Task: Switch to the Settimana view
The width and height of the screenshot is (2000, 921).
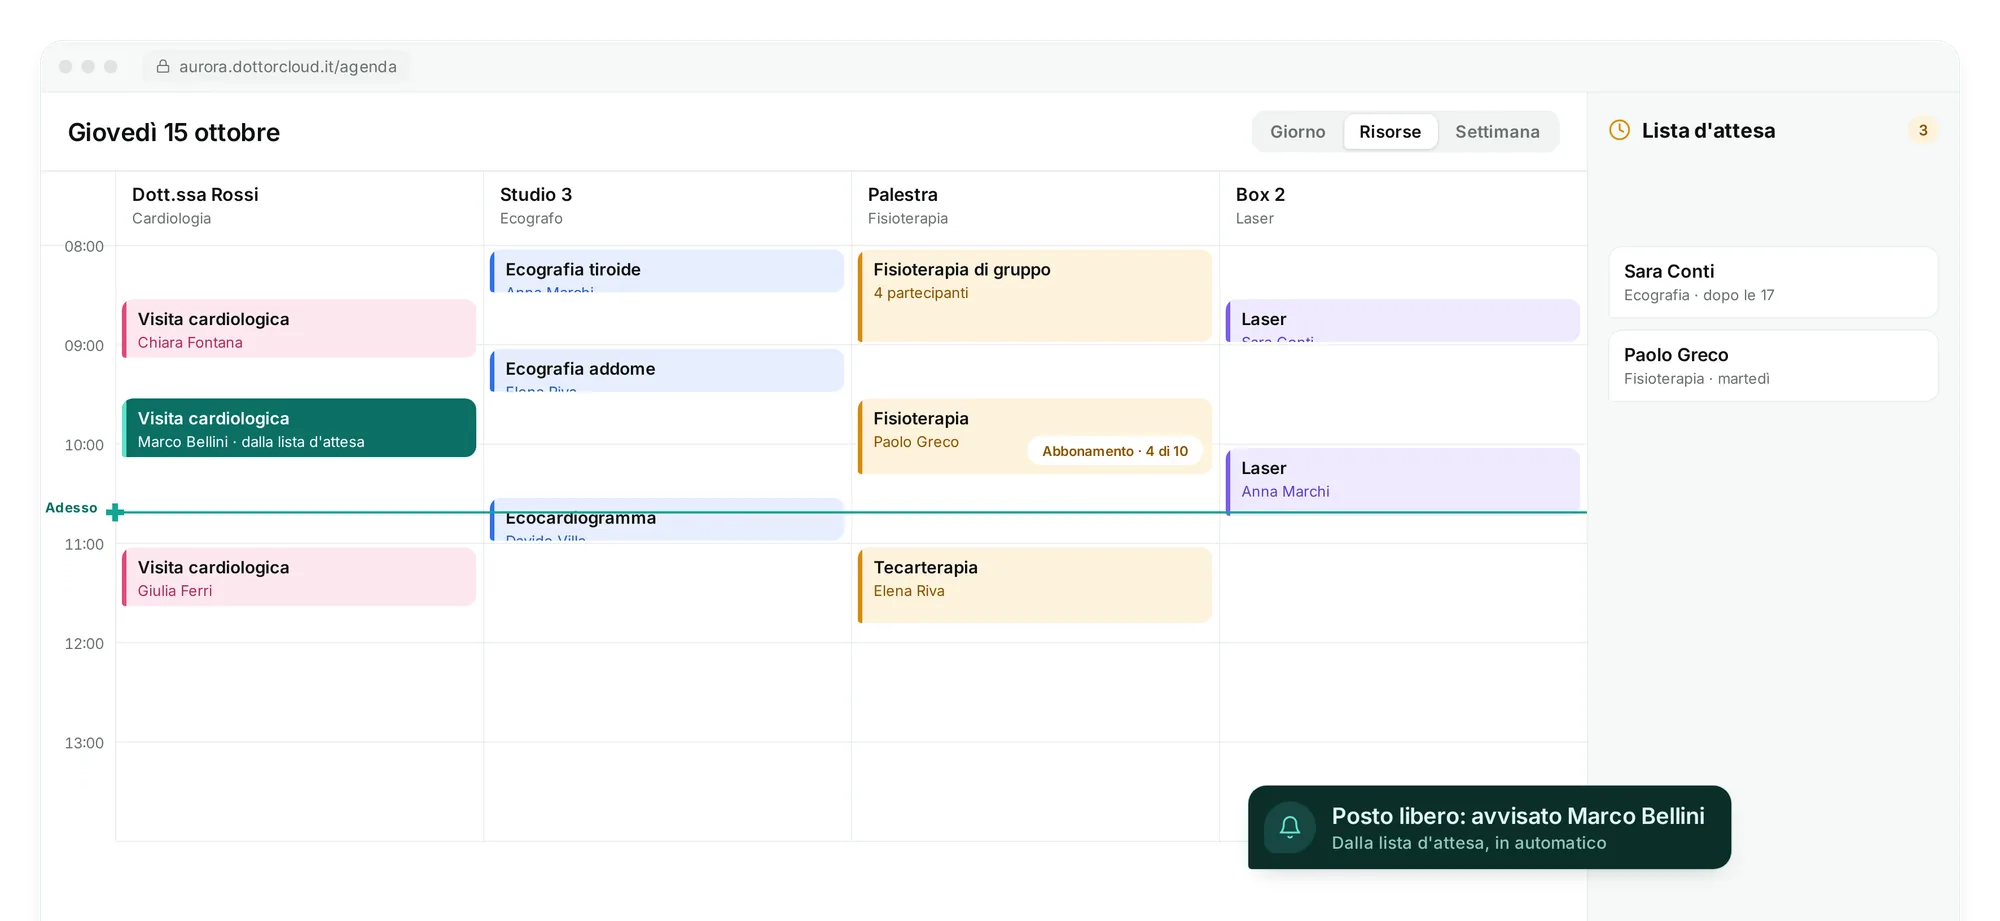Action: (1497, 131)
